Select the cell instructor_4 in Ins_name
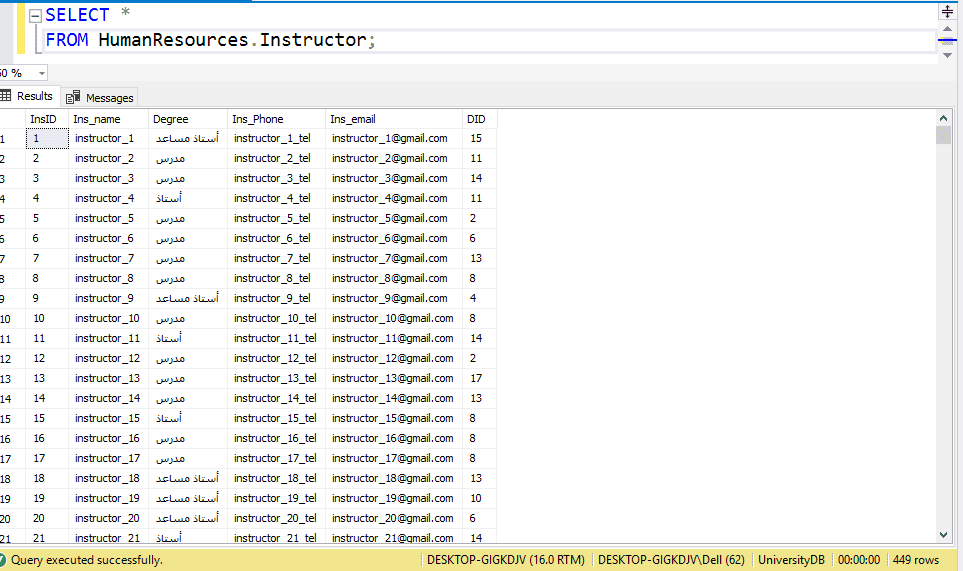 tap(109, 198)
